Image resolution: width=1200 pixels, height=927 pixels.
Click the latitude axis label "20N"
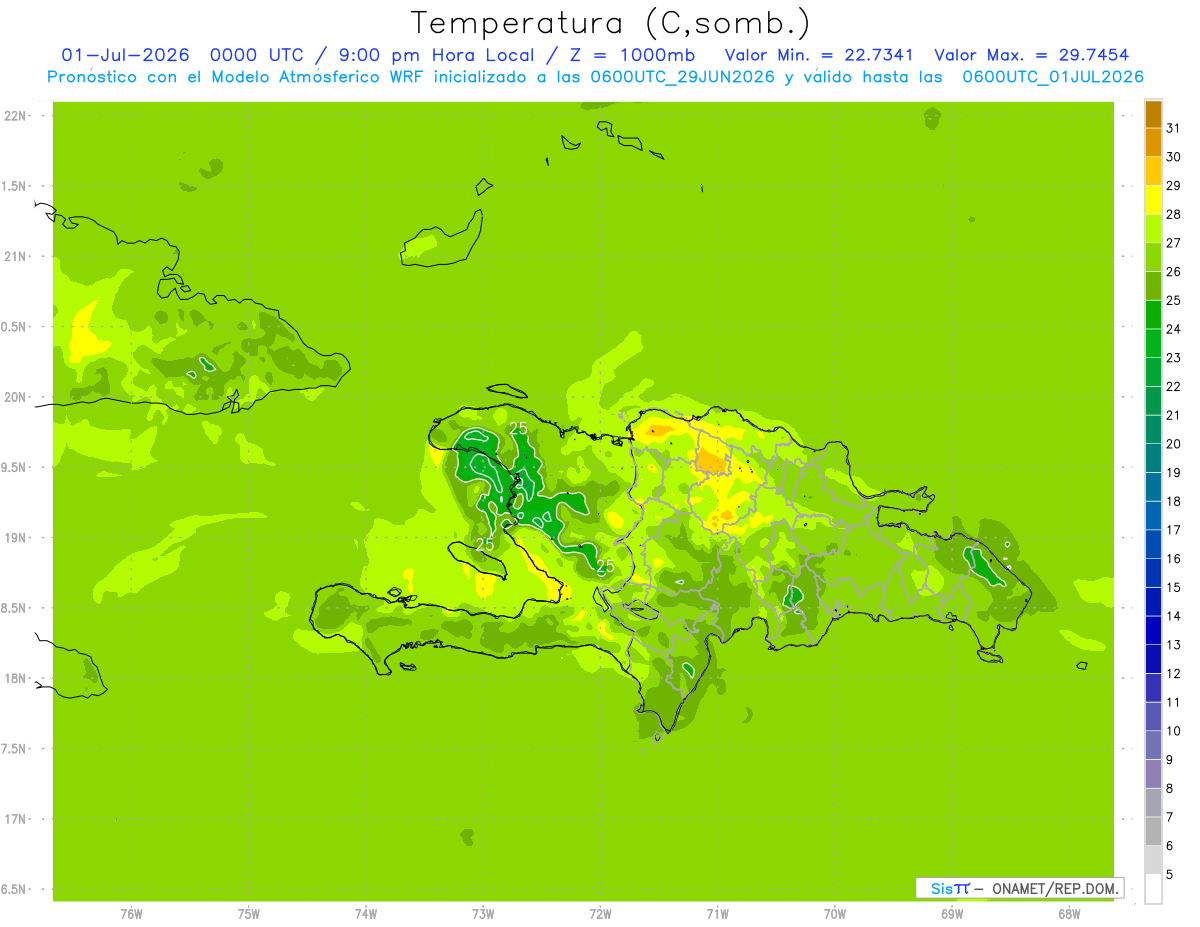(16, 397)
